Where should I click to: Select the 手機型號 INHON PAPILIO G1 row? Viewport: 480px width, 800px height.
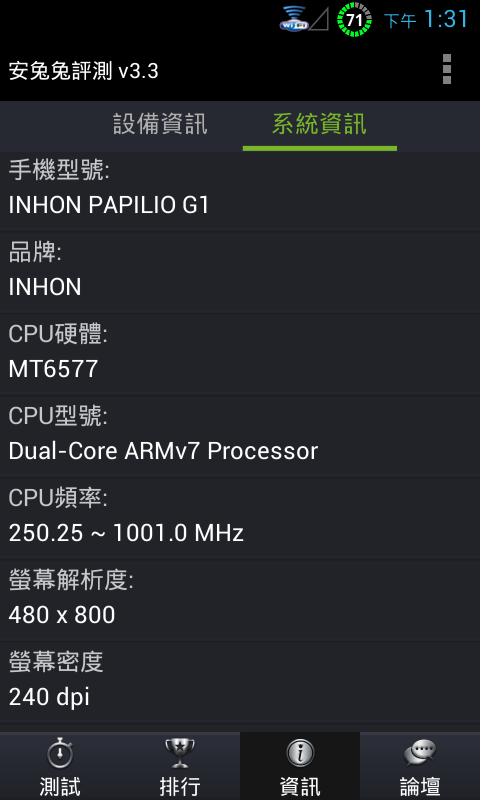point(240,190)
